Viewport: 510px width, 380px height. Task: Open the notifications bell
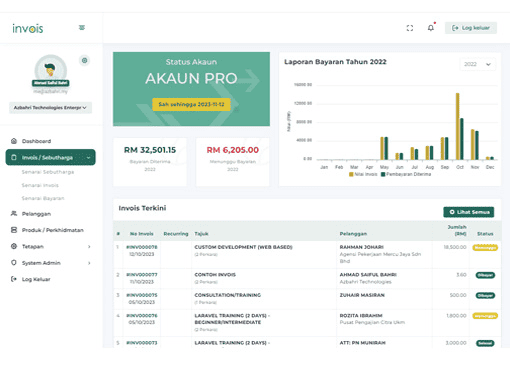(x=431, y=28)
